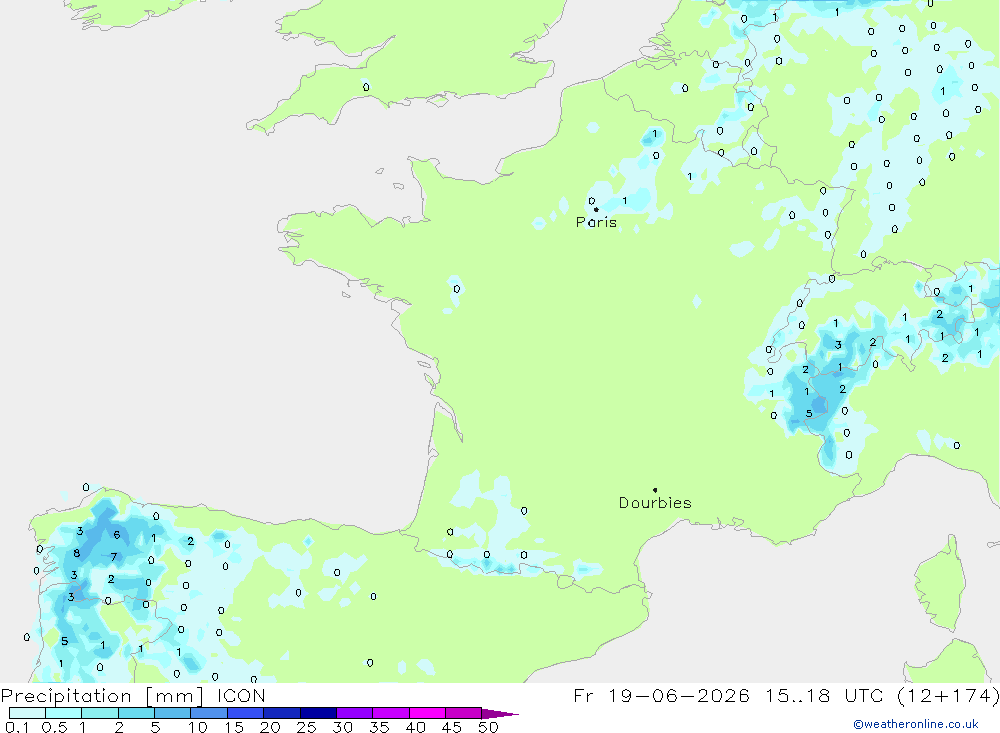Click the '(12+174)' forecast run text
The height and width of the screenshot is (733, 1000).
point(948,695)
